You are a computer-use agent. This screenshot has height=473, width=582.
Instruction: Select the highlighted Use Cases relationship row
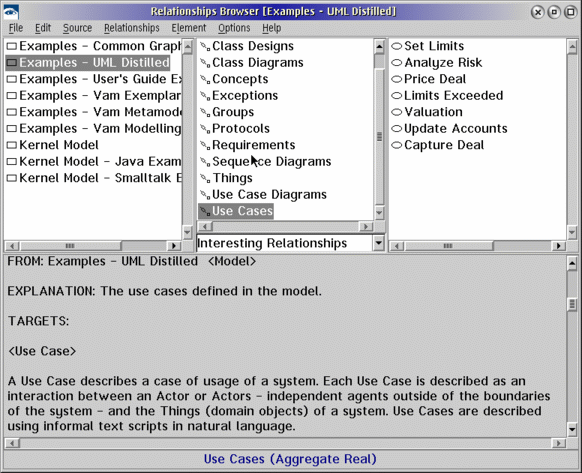click(236, 211)
